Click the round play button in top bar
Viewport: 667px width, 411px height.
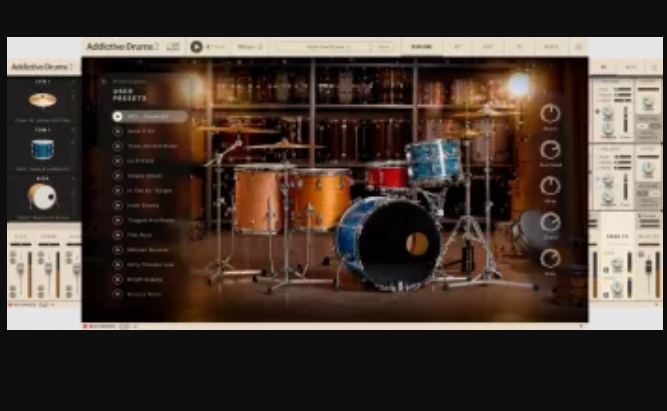click(197, 46)
